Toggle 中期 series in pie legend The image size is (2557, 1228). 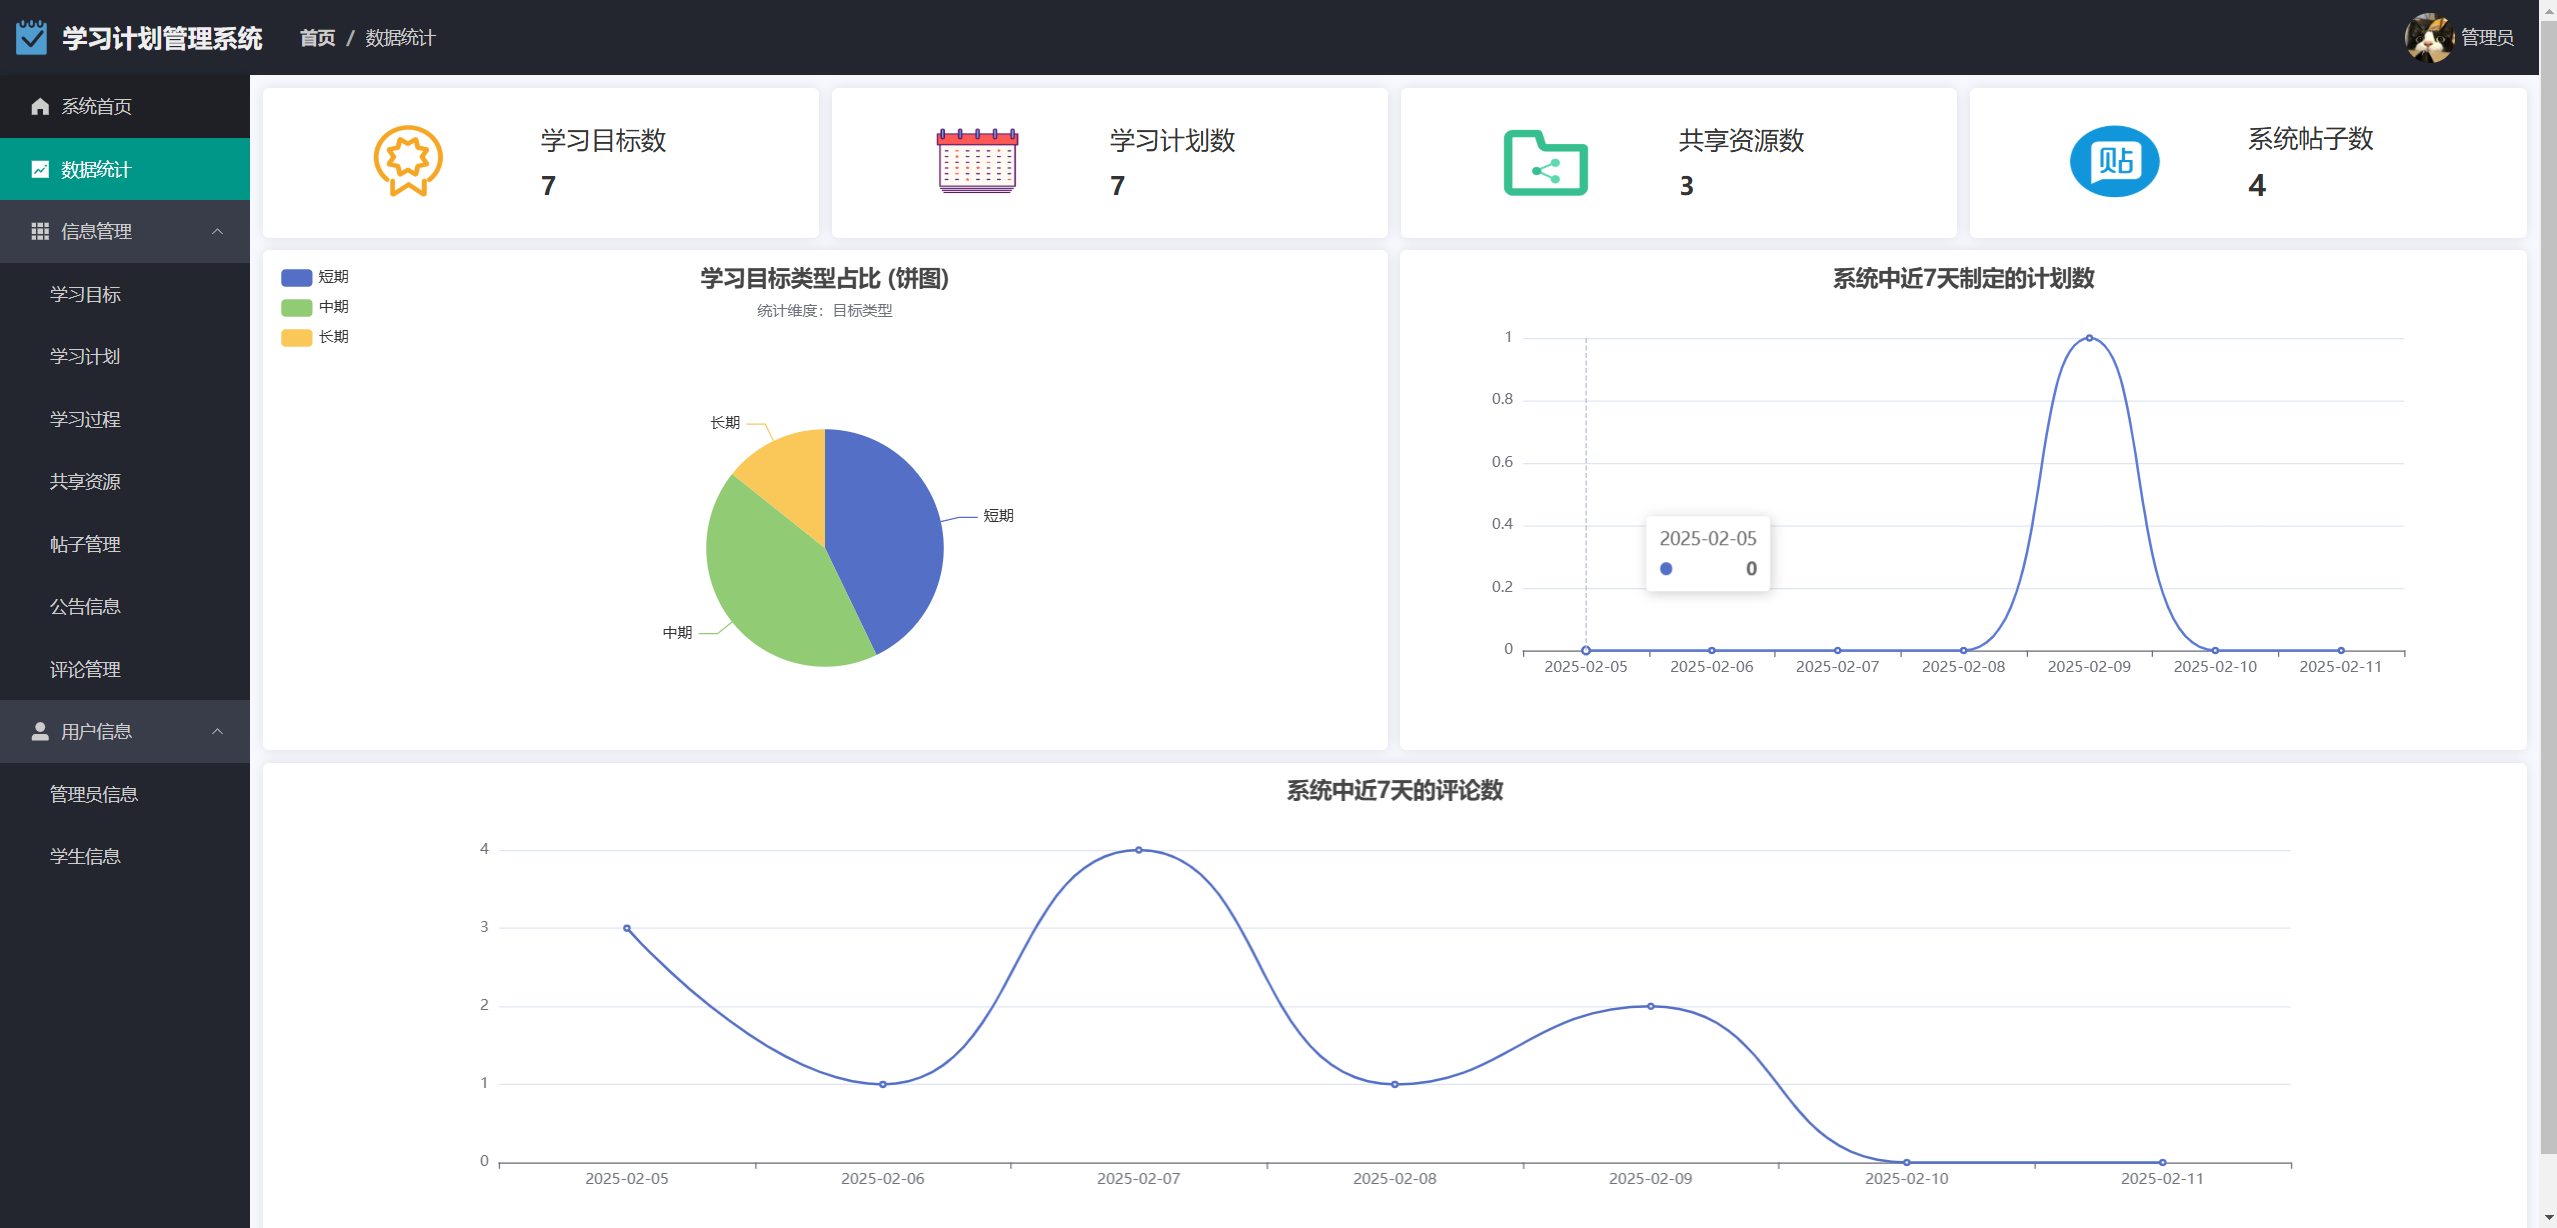[x=297, y=307]
